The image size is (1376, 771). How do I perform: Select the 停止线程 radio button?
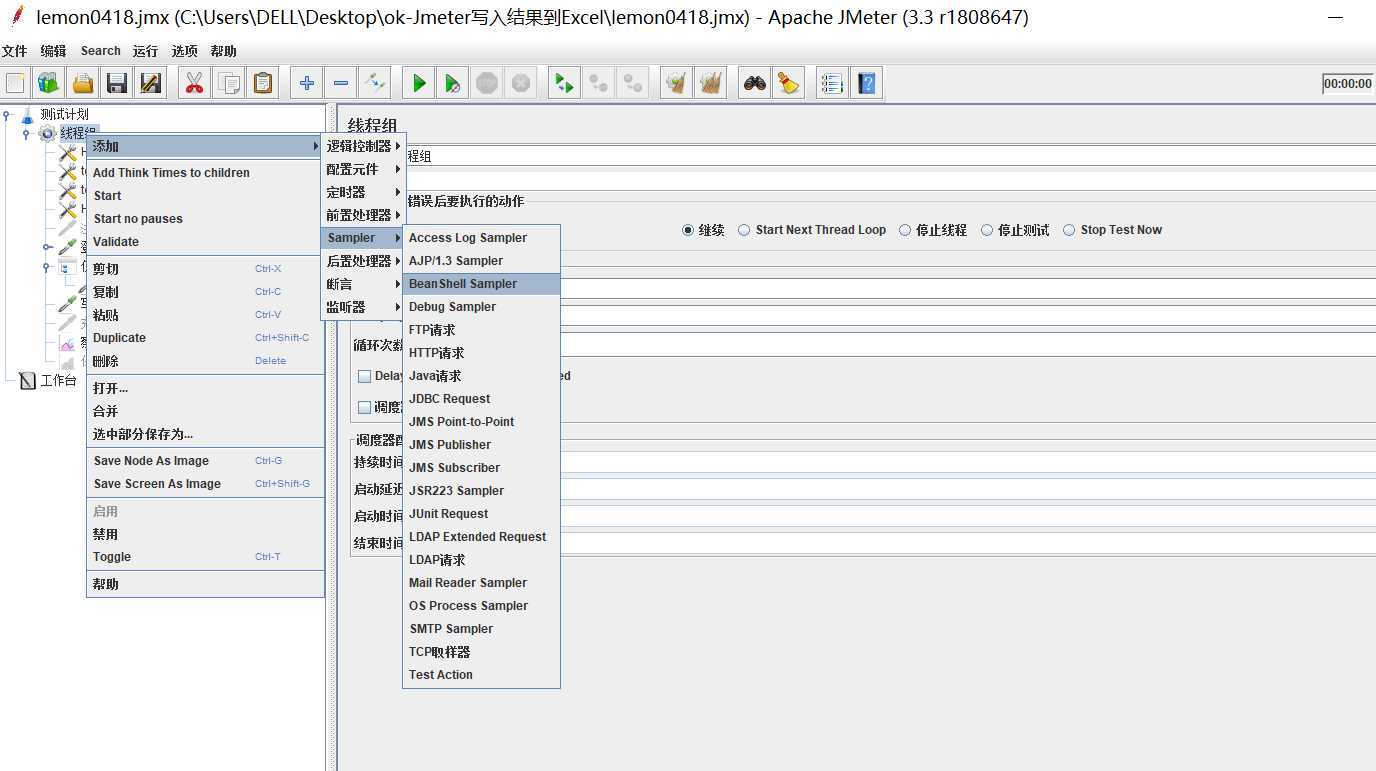(x=905, y=230)
